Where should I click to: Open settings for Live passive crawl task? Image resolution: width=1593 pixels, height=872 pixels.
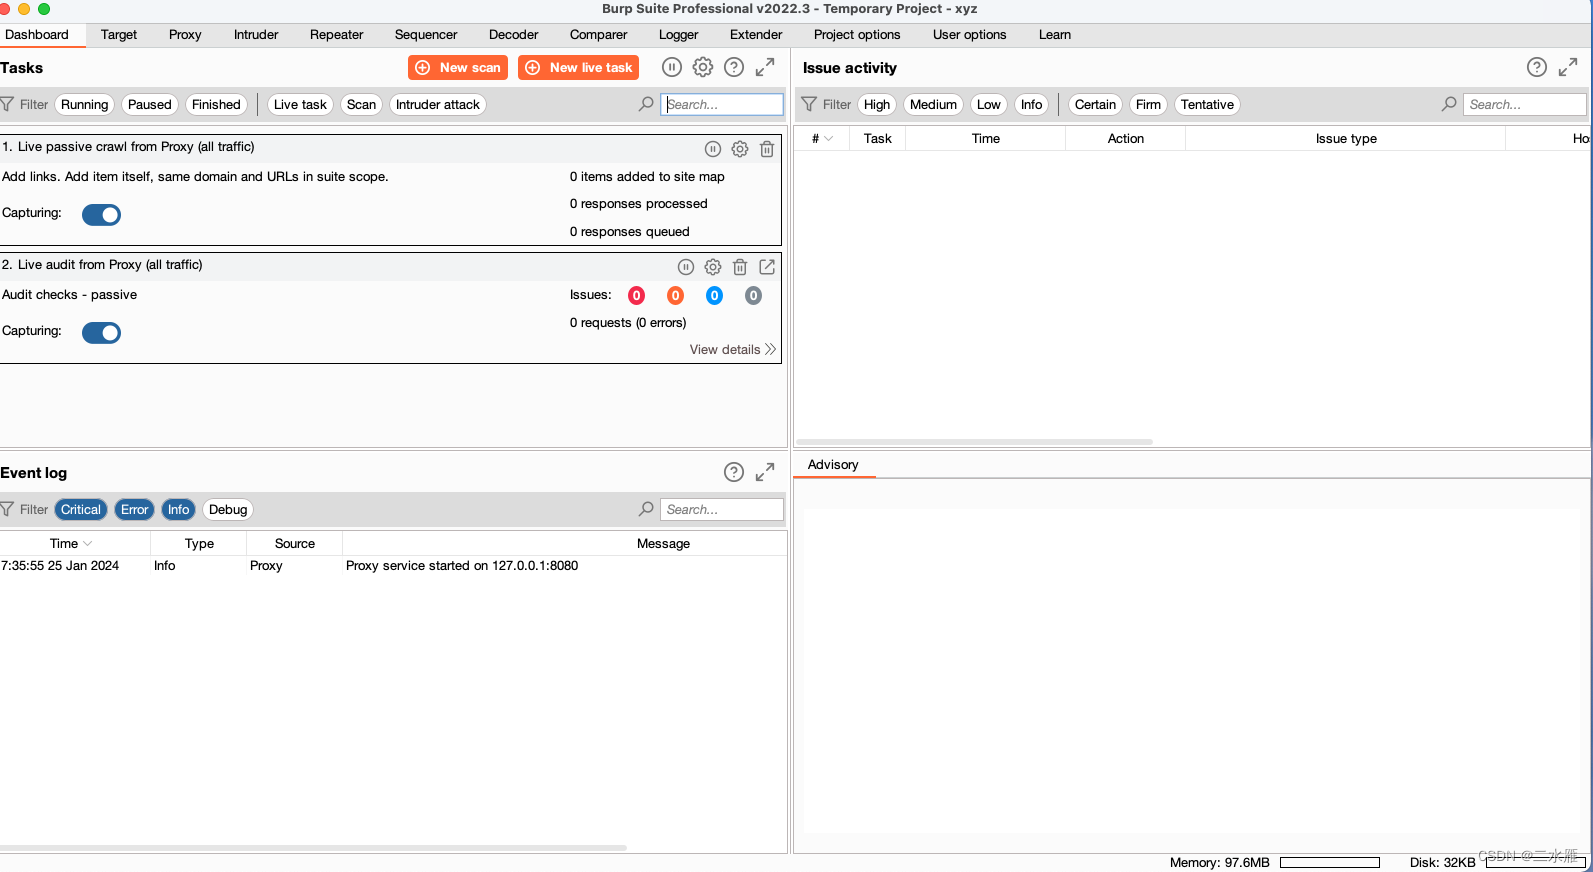740,149
